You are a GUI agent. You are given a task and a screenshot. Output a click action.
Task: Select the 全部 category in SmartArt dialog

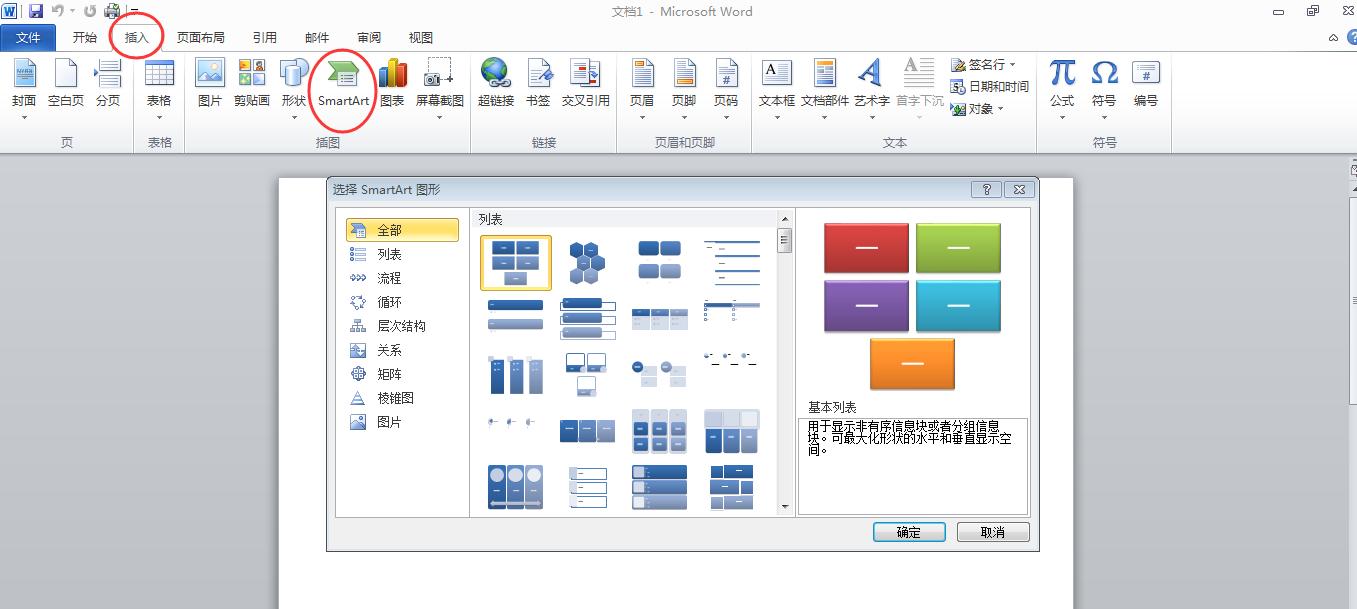(x=402, y=230)
